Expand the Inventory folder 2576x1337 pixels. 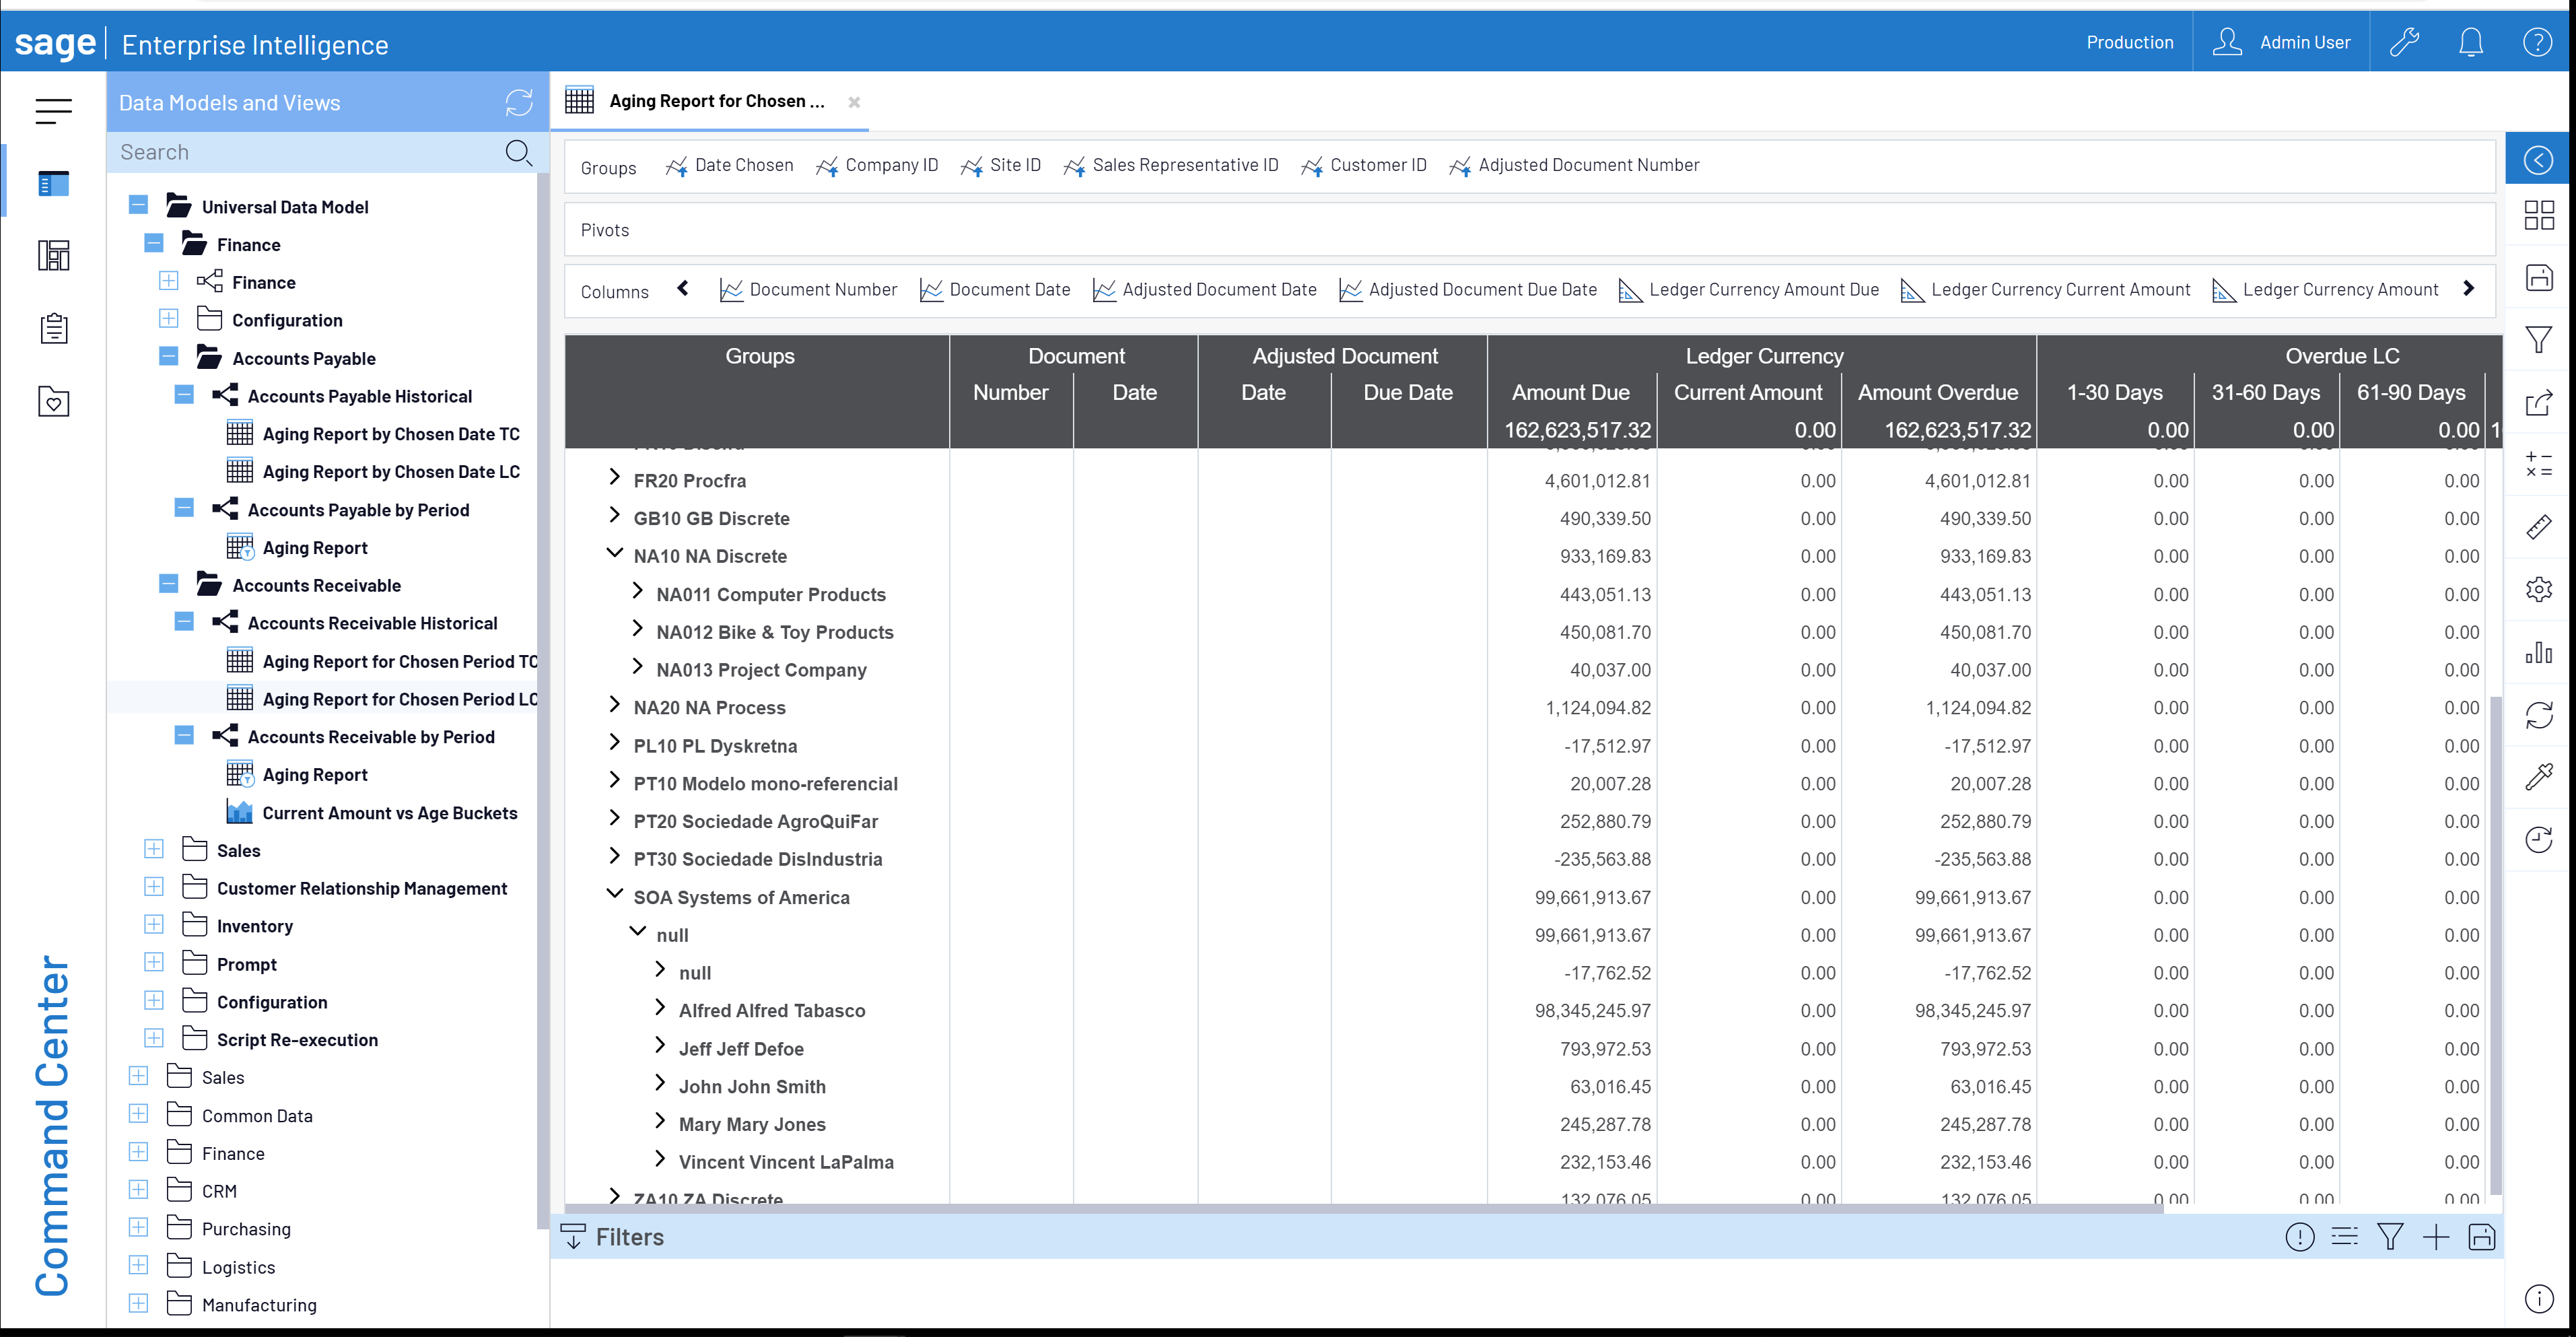pyautogui.click(x=153, y=924)
